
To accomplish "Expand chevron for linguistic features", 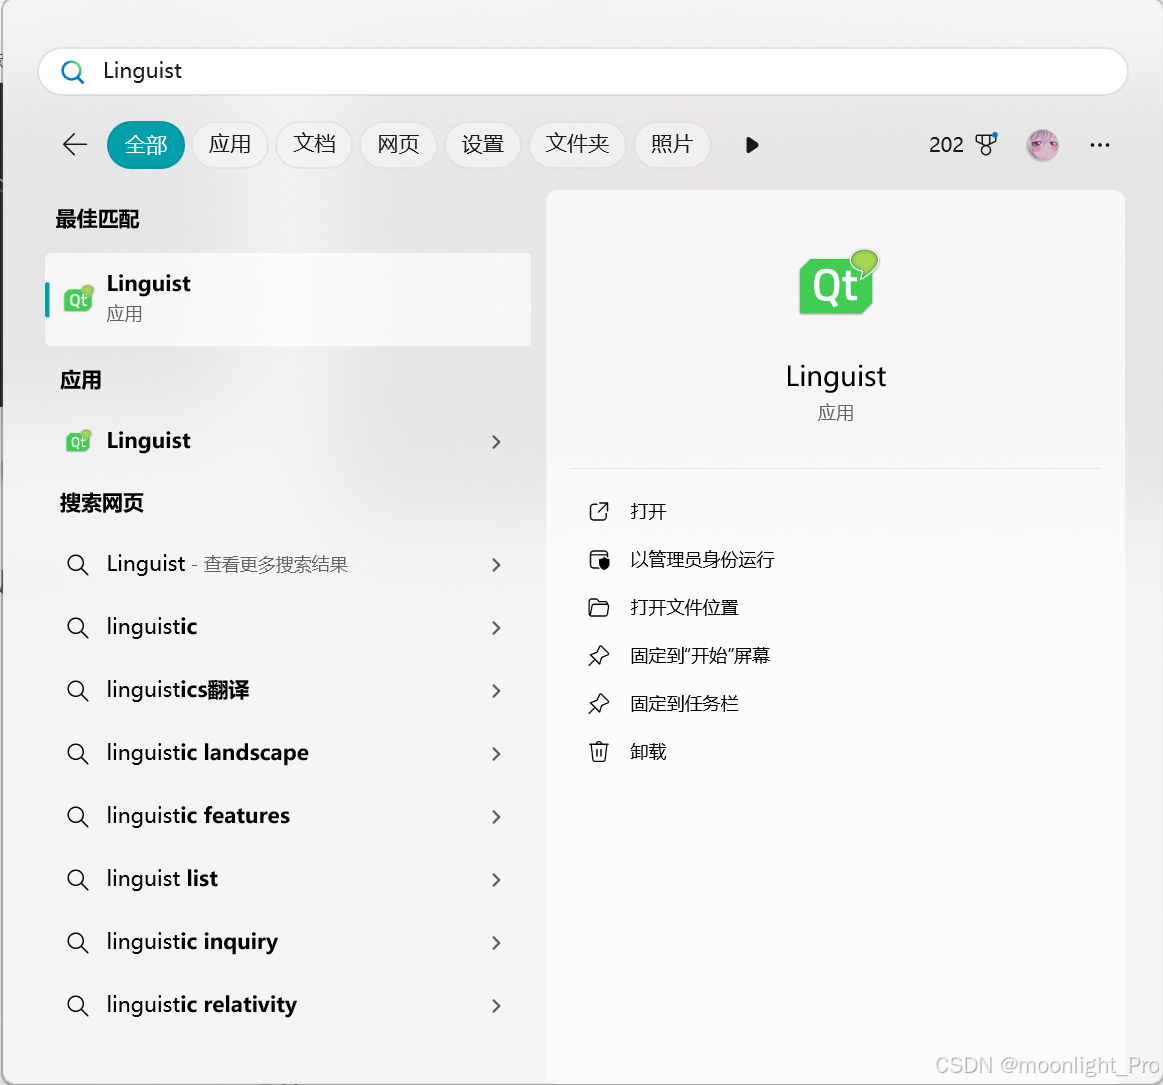I will (x=496, y=817).
